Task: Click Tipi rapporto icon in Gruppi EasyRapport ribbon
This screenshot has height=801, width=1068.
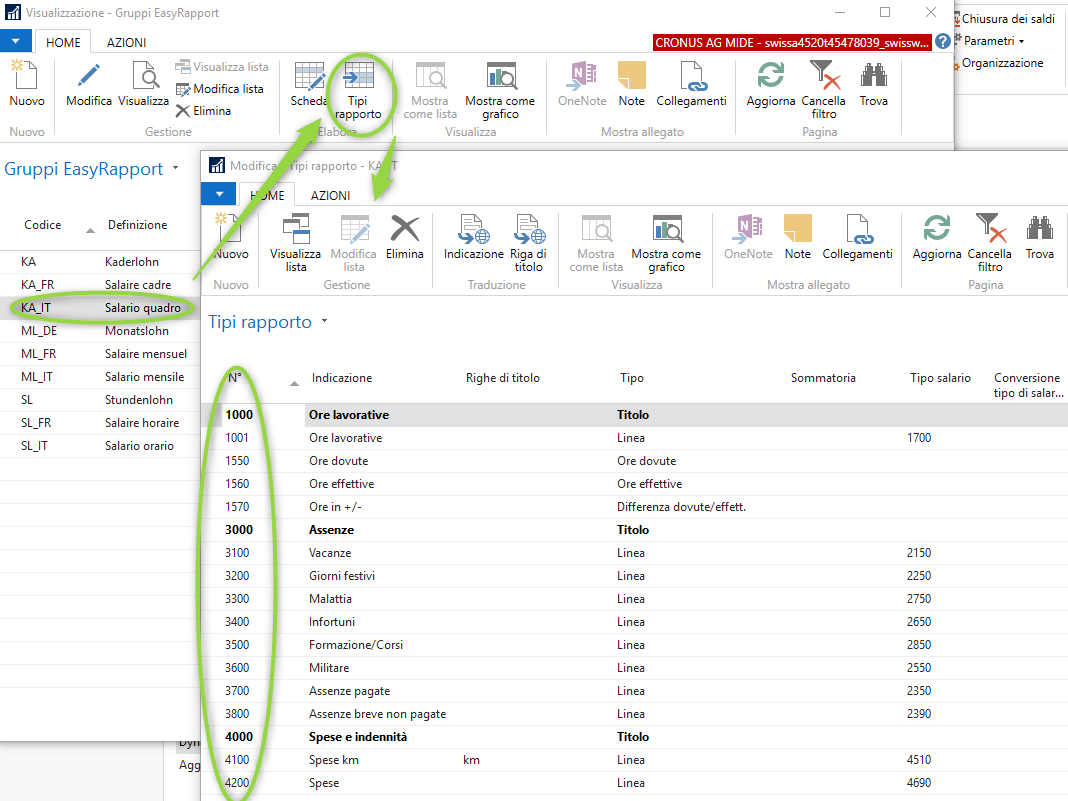Action: [358, 77]
